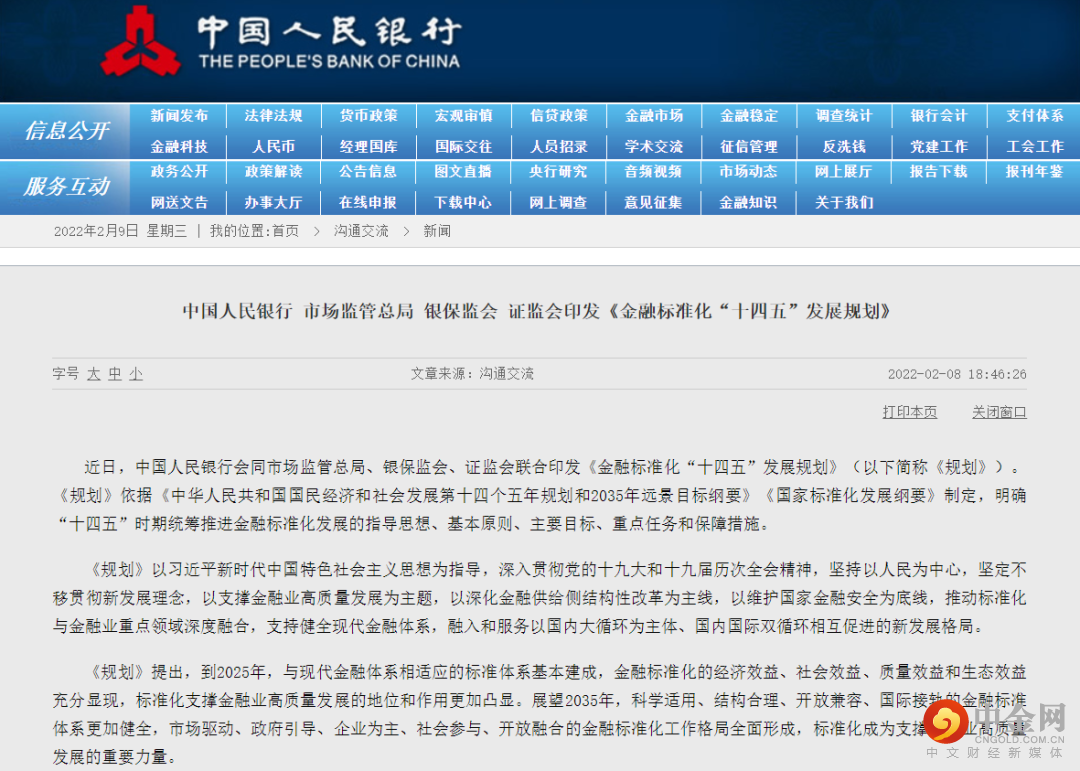The height and width of the screenshot is (771, 1080).
Task: Open 音频视频 under 服务互动
Action: [x=654, y=172]
